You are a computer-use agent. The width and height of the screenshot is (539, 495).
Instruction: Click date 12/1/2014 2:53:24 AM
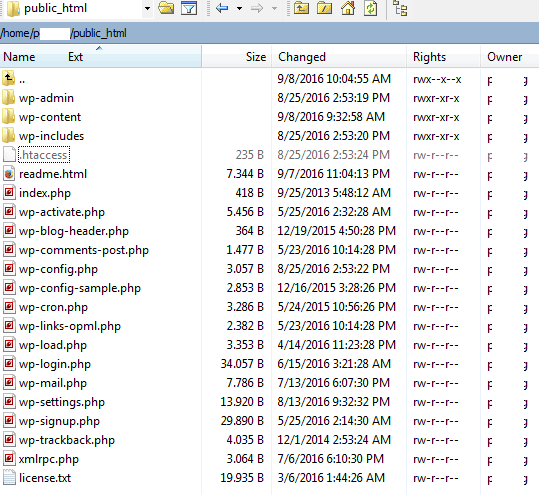point(334,440)
